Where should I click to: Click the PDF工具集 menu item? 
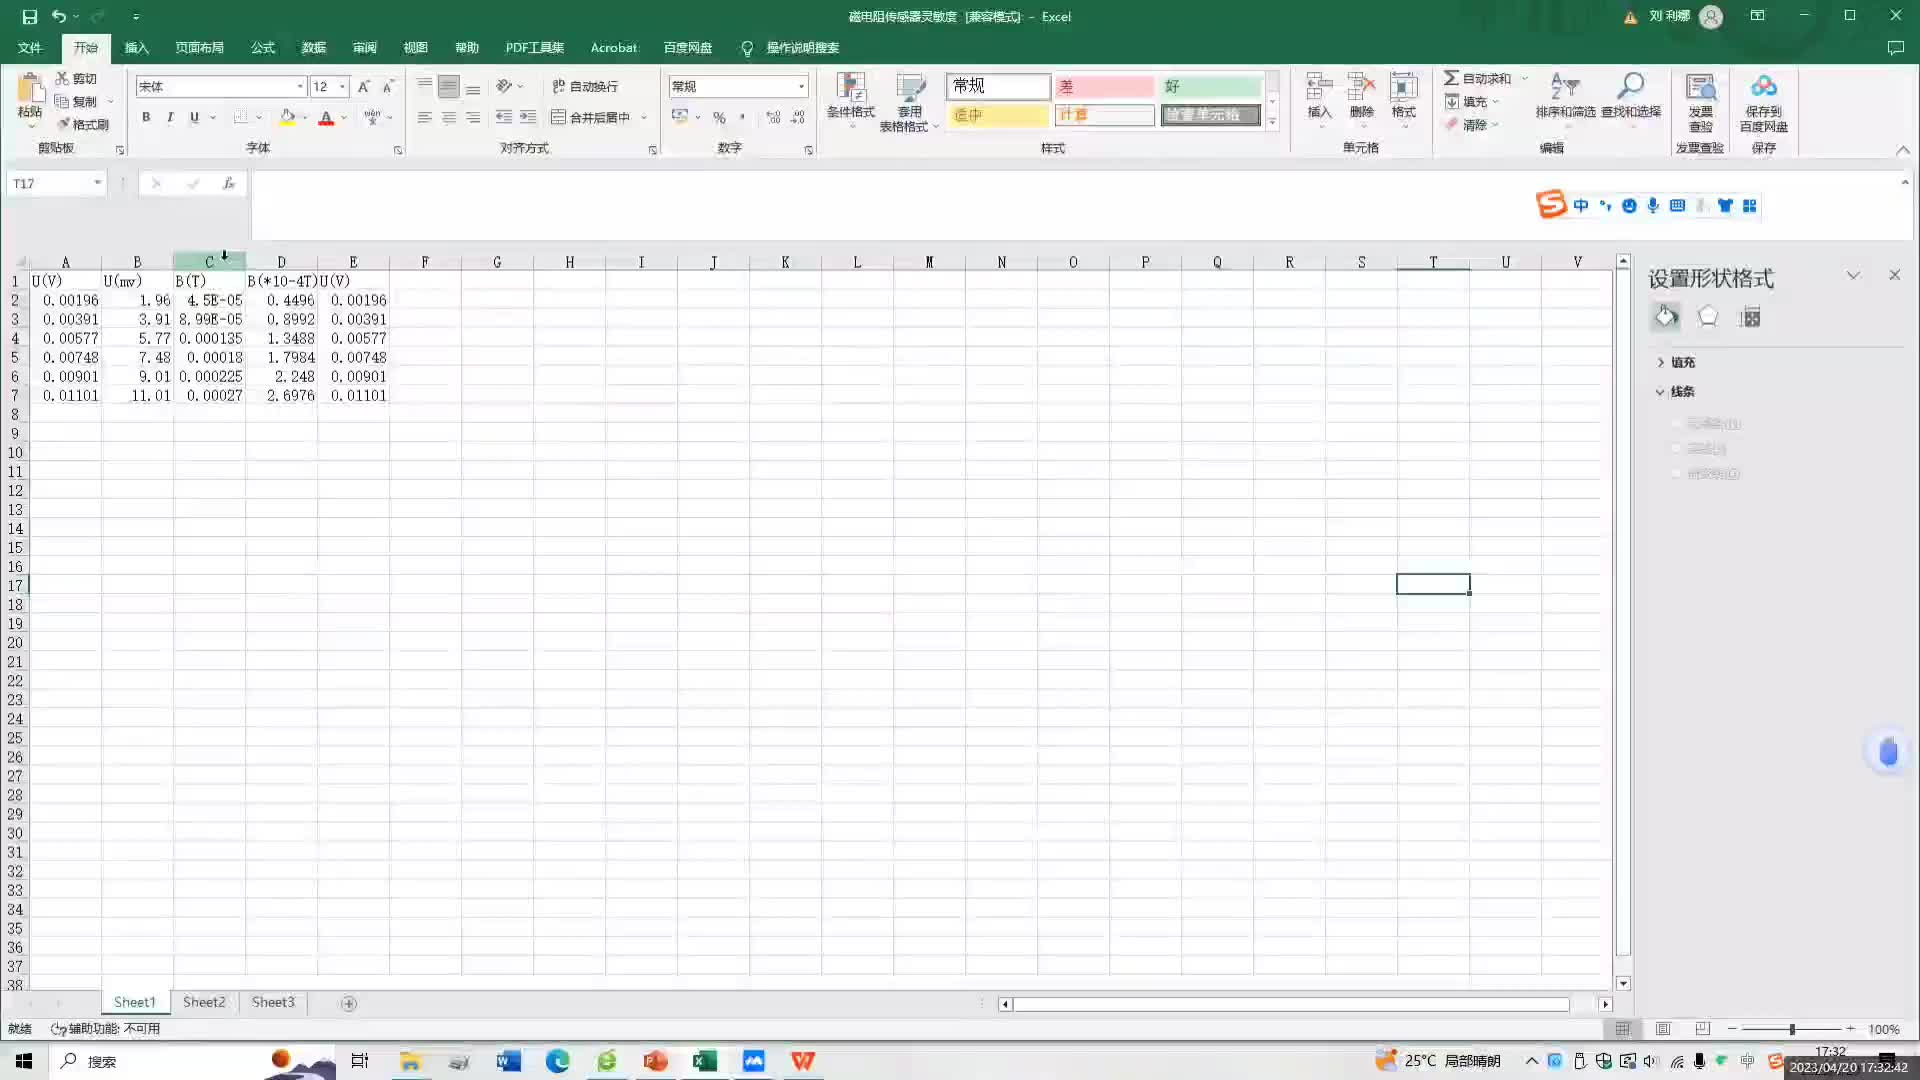click(534, 47)
